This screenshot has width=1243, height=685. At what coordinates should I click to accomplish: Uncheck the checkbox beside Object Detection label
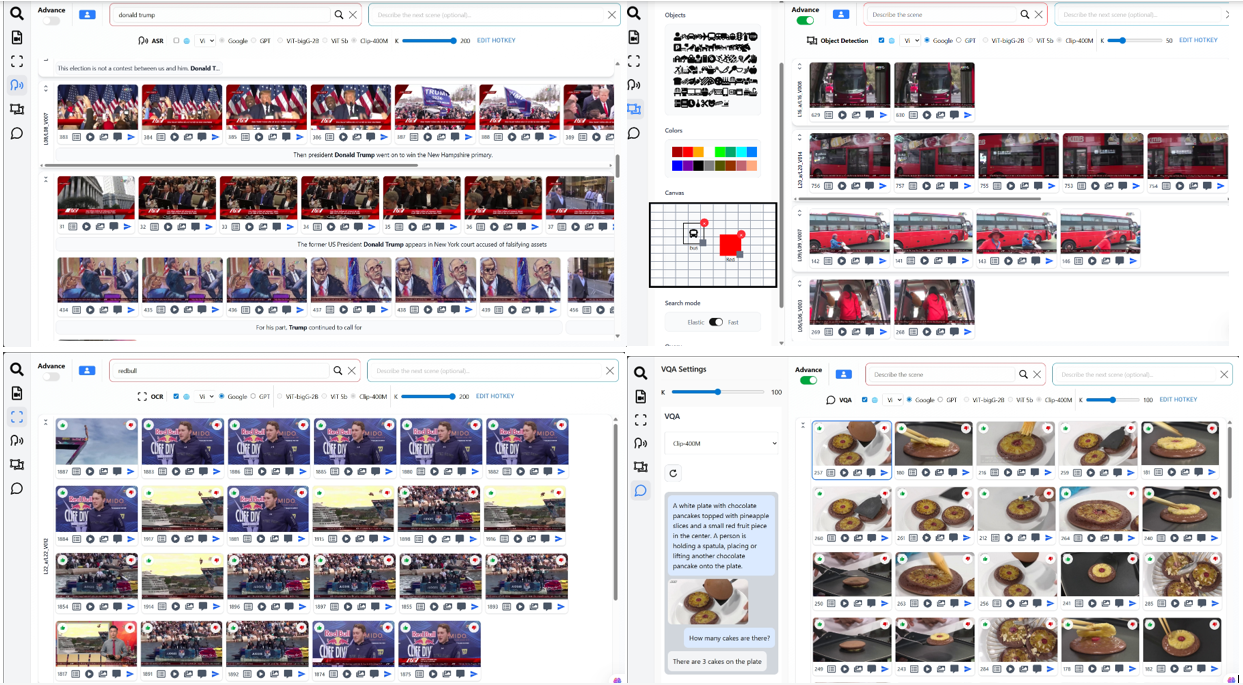pyautogui.click(x=881, y=41)
